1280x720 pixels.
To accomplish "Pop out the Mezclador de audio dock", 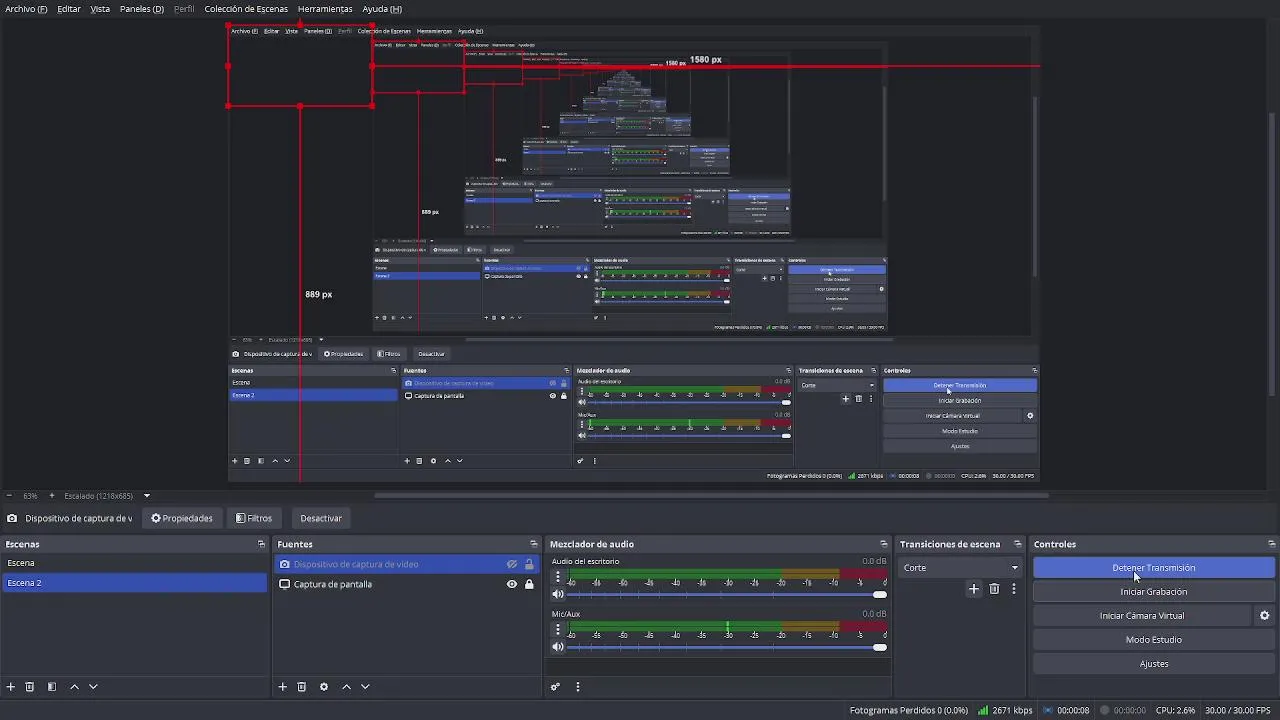I will pos(884,544).
